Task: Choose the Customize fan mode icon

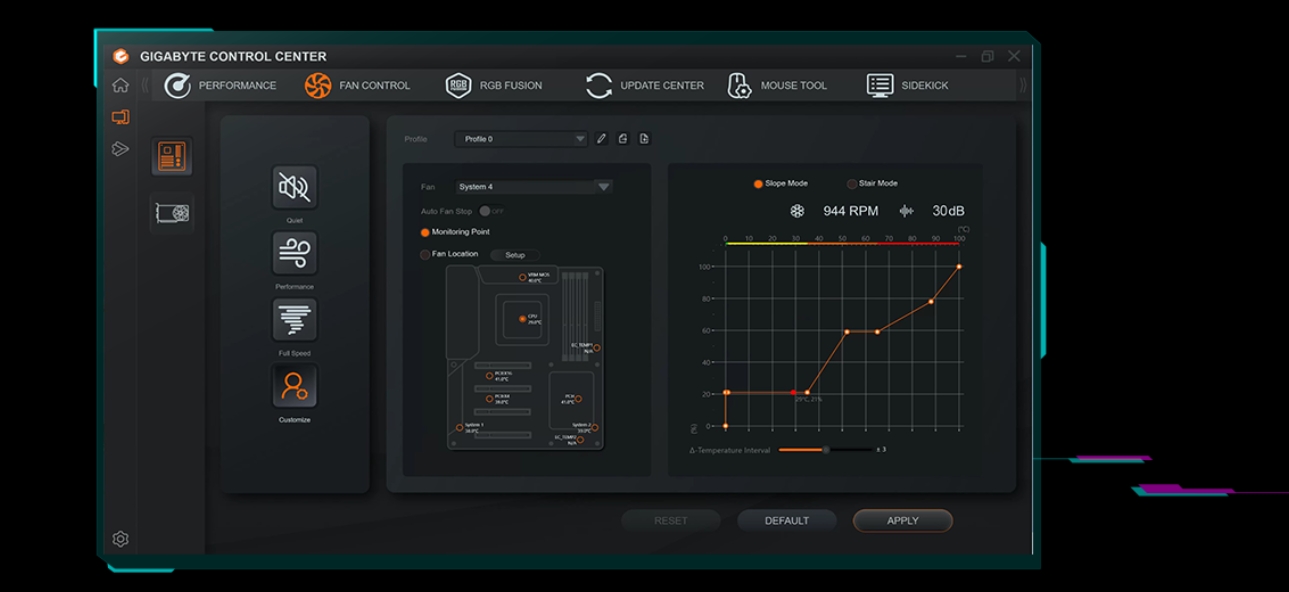Action: (294, 386)
